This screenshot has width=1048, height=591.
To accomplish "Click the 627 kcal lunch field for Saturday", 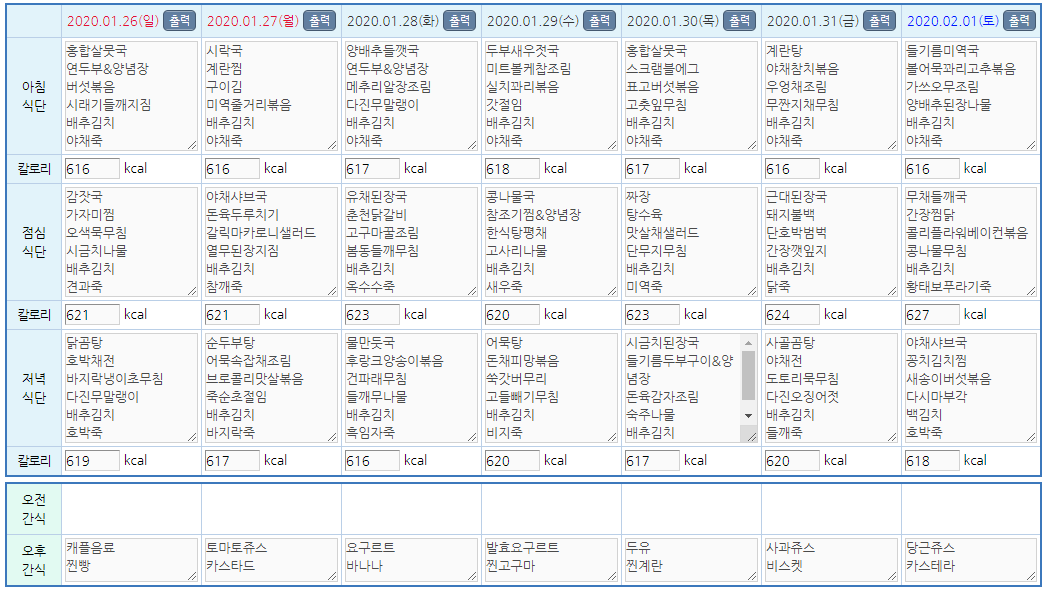I will pyautogui.click(x=932, y=315).
